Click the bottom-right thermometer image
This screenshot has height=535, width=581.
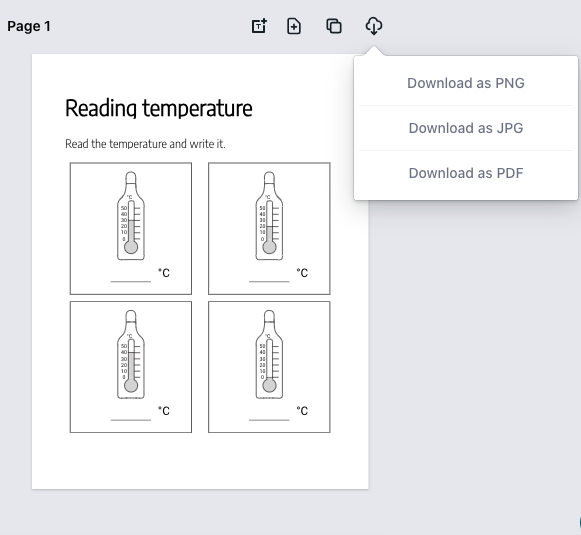[x=269, y=354]
